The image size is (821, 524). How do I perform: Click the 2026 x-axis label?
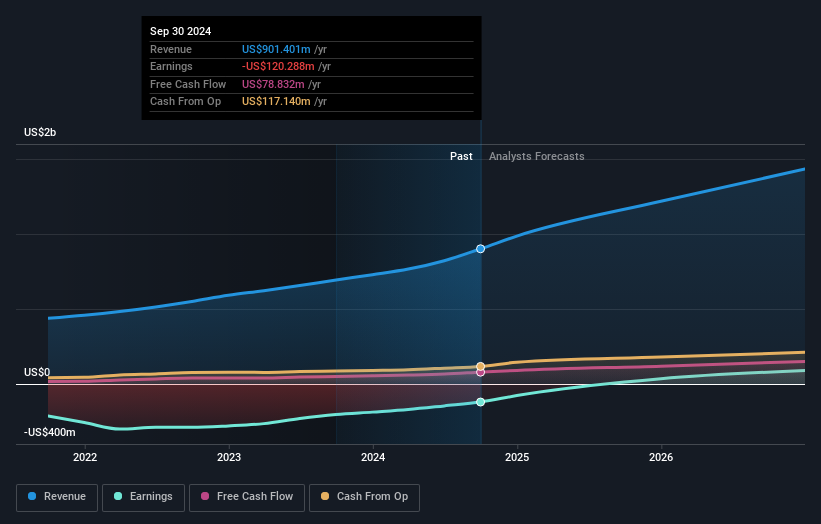point(661,457)
